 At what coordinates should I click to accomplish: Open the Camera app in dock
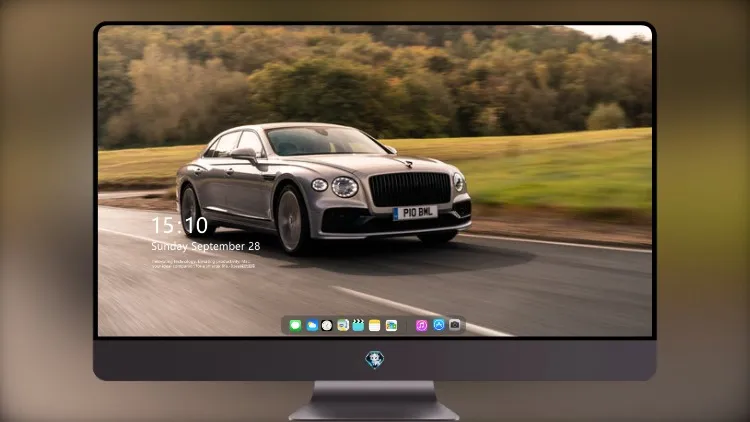(x=454, y=325)
